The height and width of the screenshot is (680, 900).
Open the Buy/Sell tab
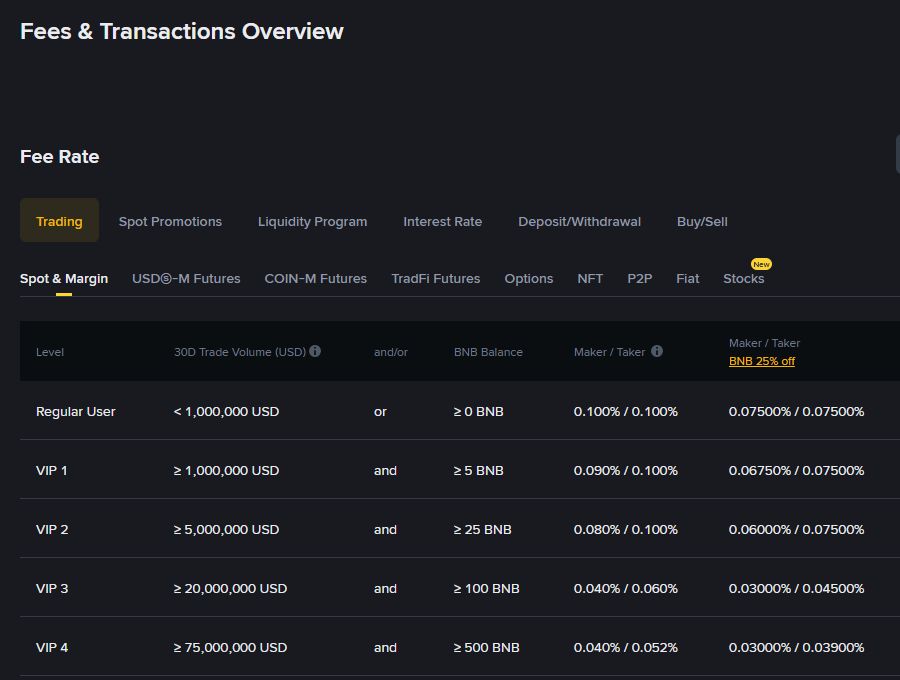tap(702, 222)
